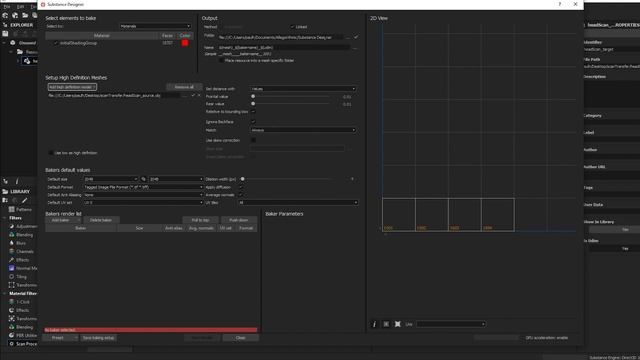Open the Preset dropdown button
Screen dimensions: 640x360
(60, 338)
